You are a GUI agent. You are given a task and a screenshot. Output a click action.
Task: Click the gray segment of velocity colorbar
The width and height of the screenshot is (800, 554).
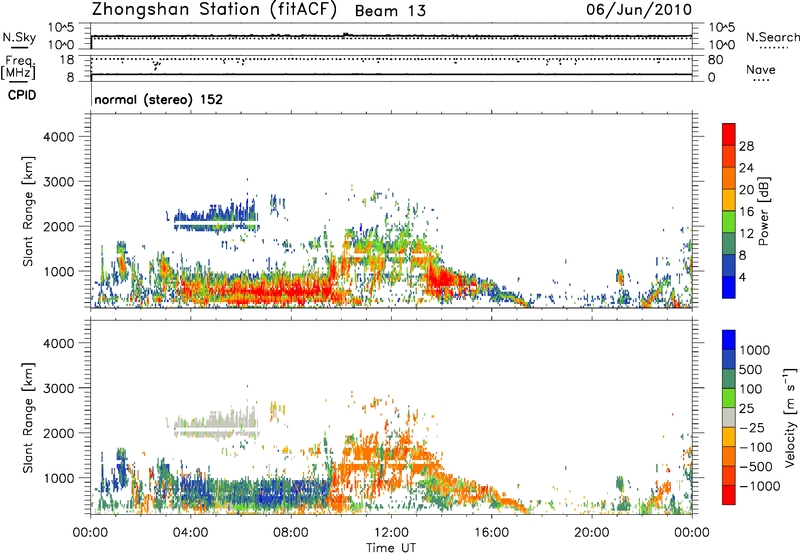[729, 417]
